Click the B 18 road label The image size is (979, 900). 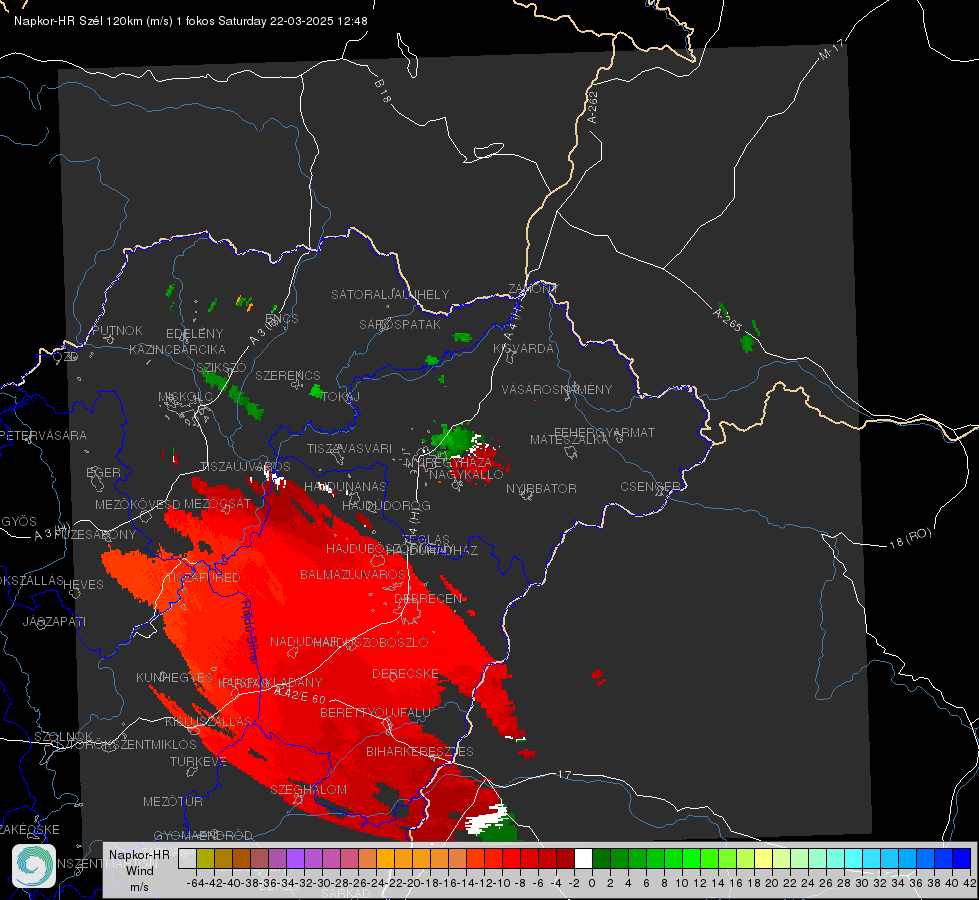[x=383, y=91]
